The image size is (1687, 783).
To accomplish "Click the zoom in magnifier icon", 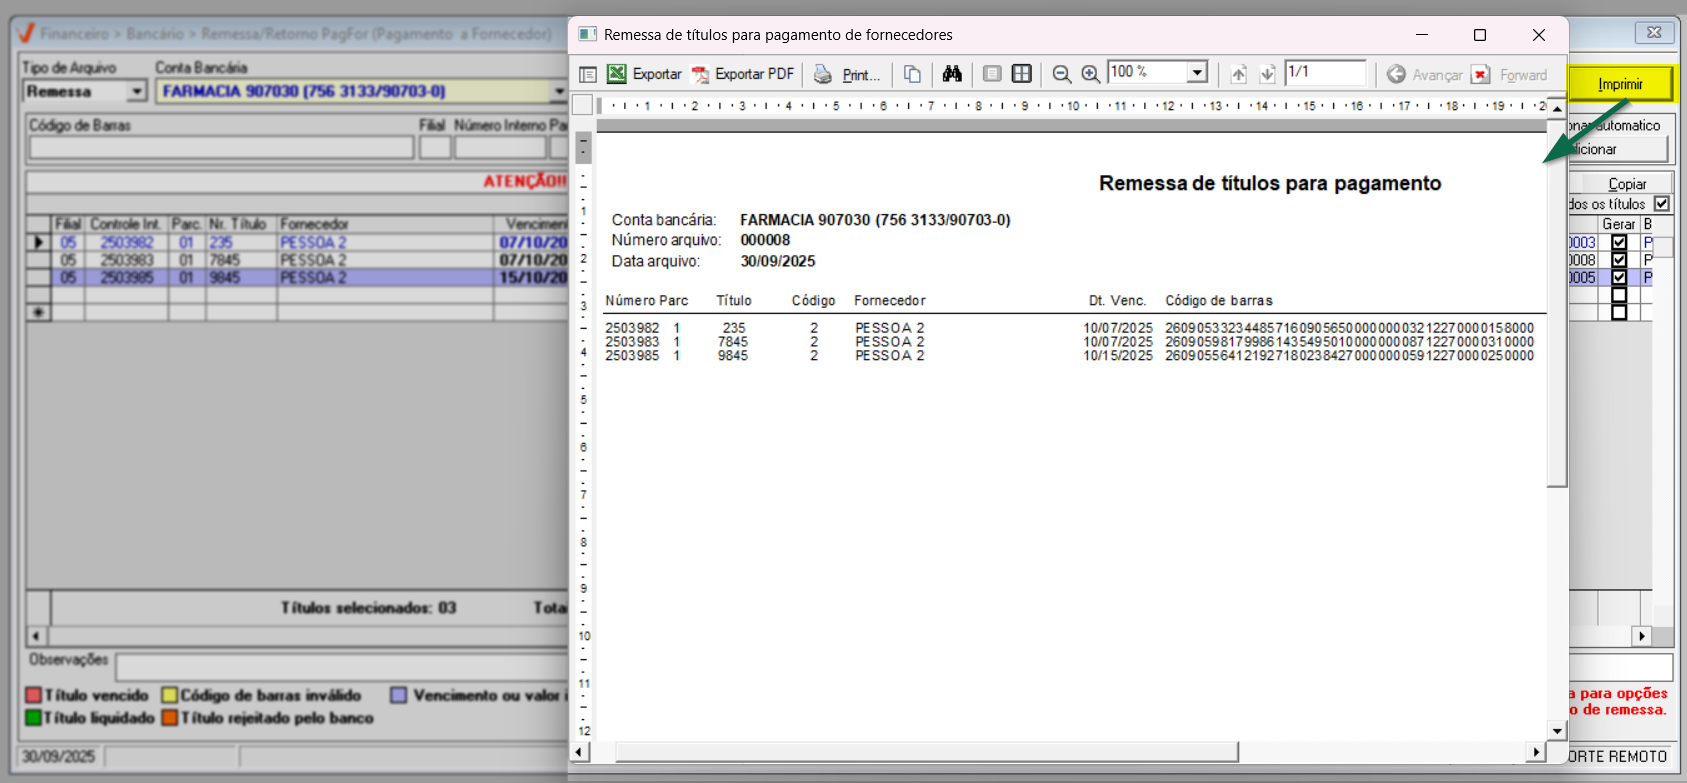I will click(x=1090, y=74).
